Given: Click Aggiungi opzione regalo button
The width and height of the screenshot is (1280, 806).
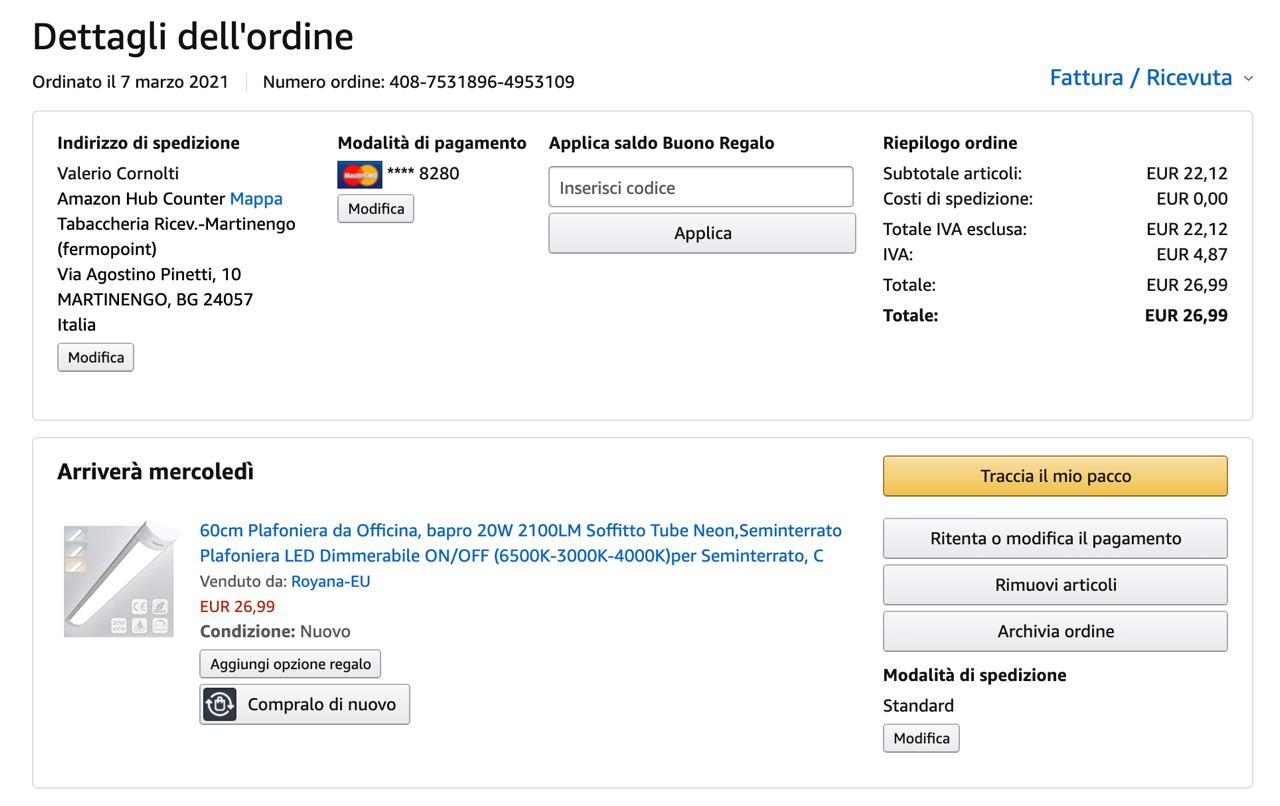Looking at the screenshot, I should (x=290, y=664).
